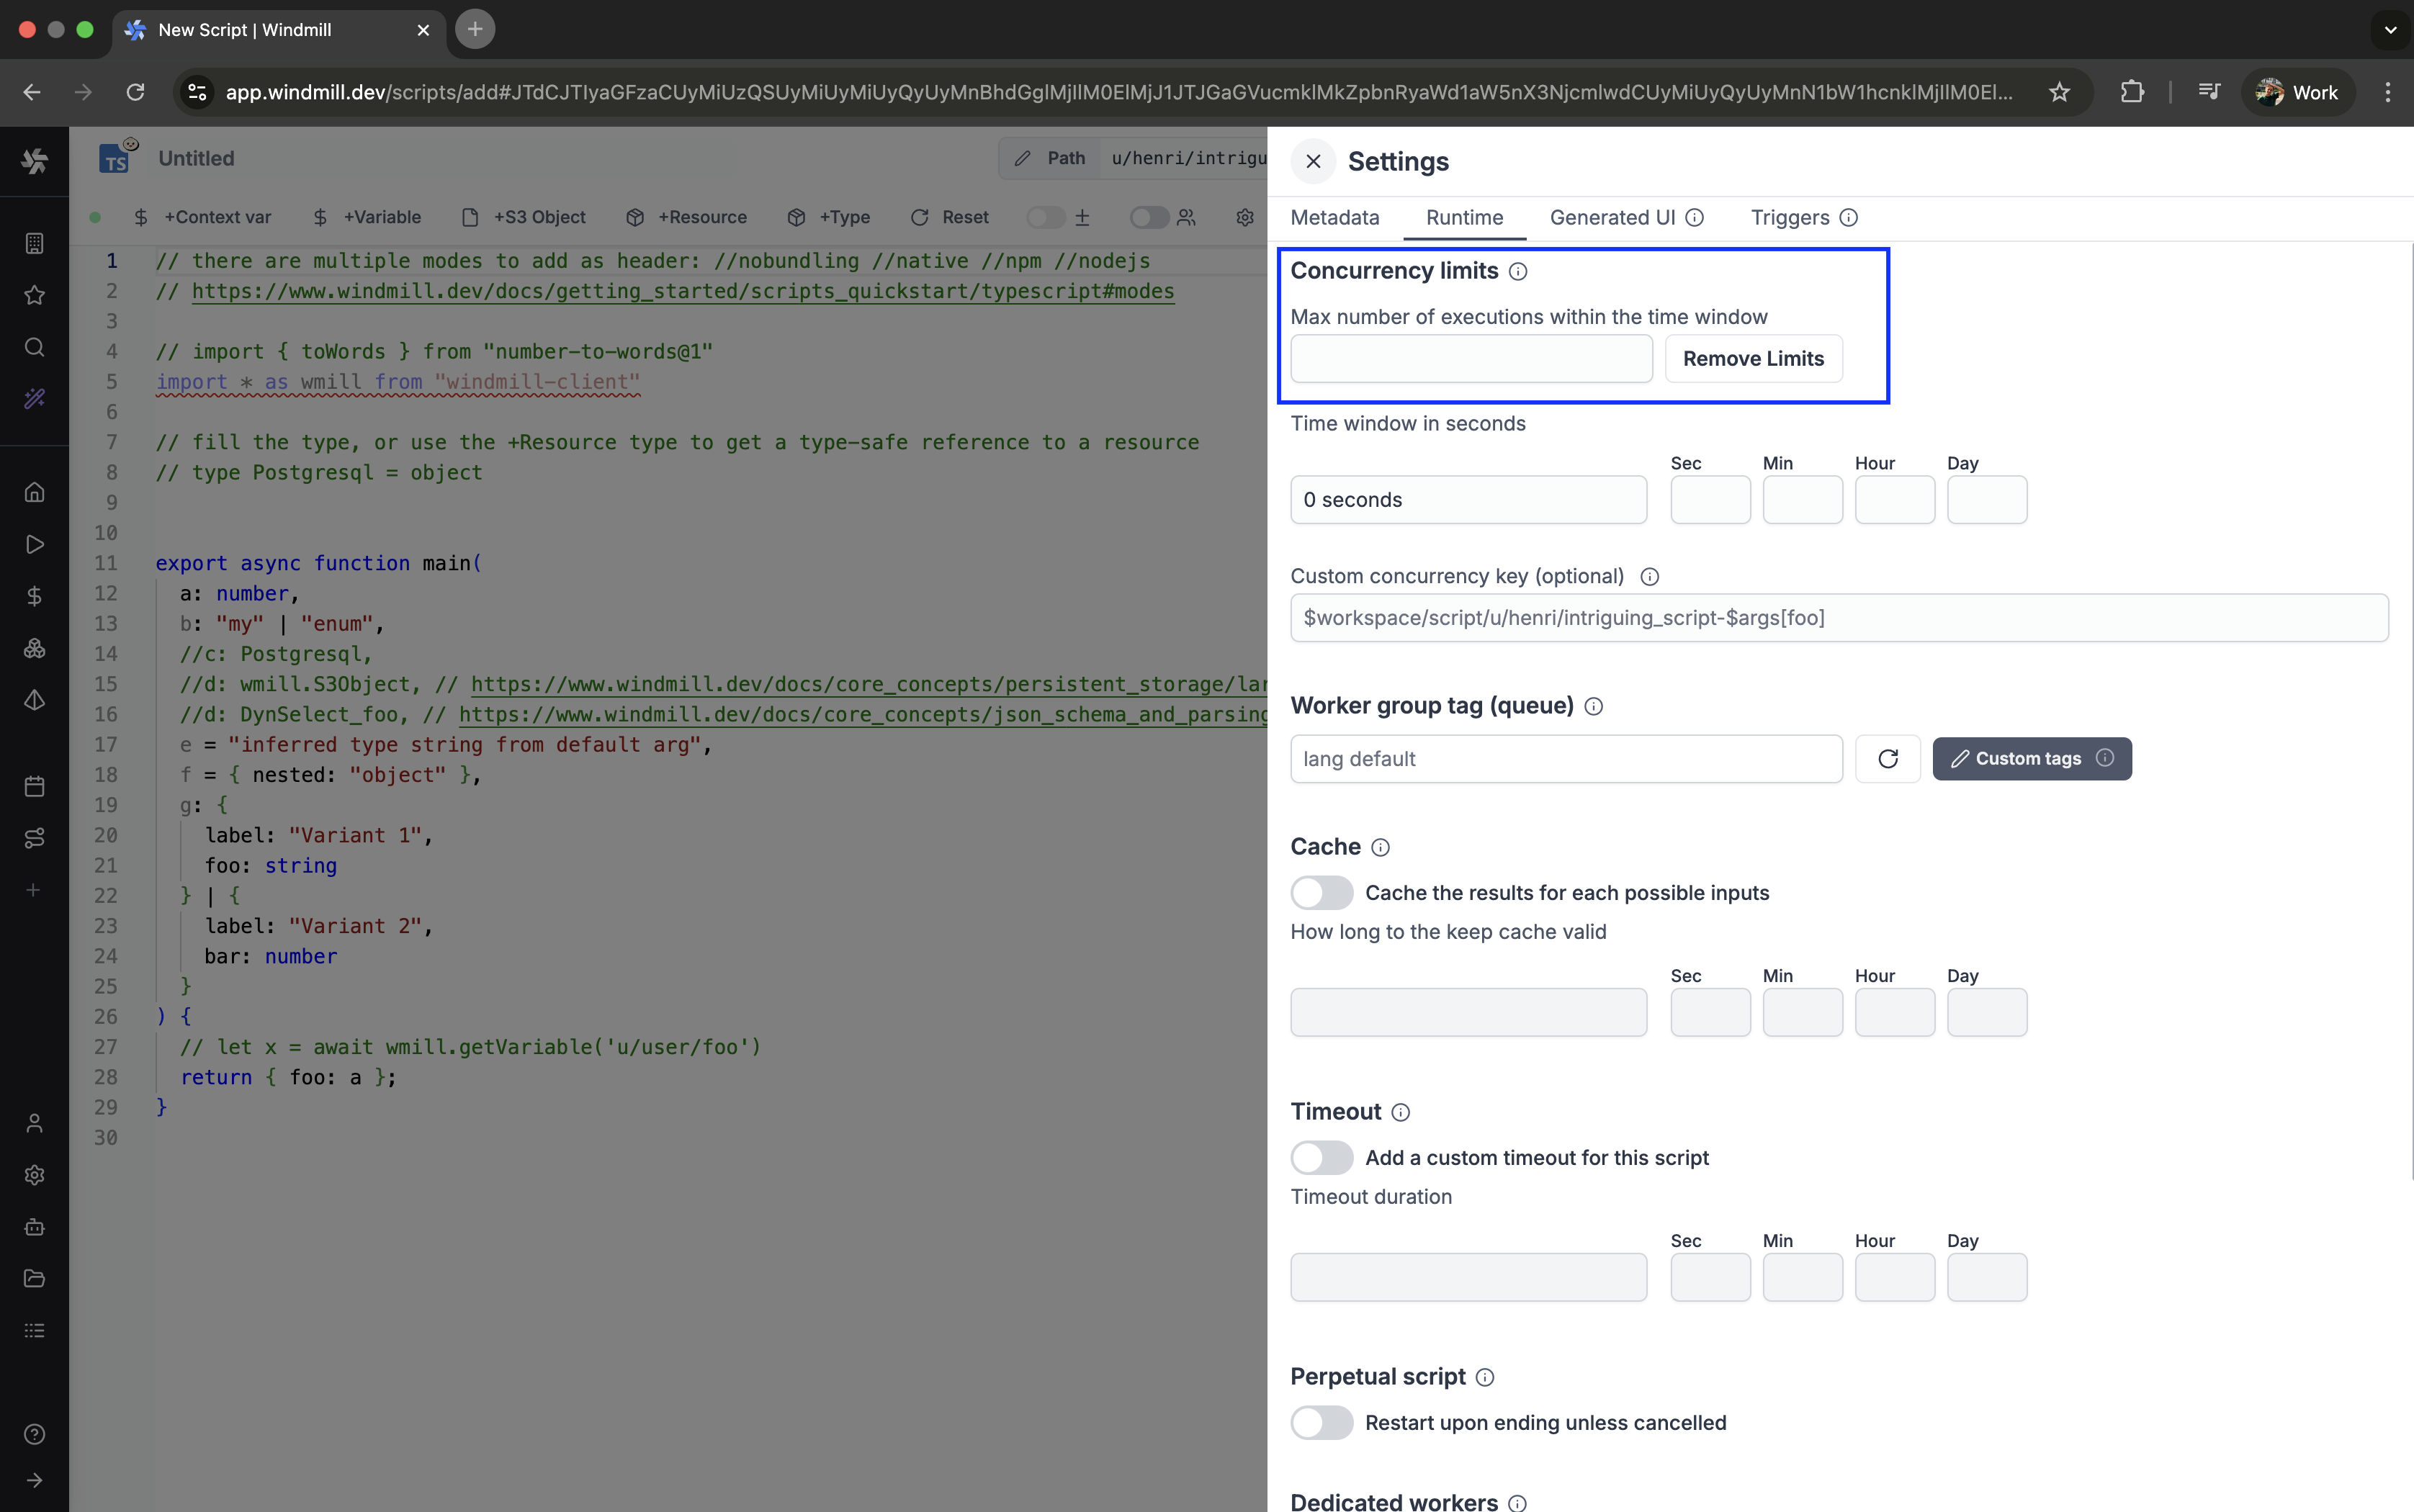The image size is (2414, 1512).
Task: Switch to the Generated UI tab
Action: pos(1612,217)
